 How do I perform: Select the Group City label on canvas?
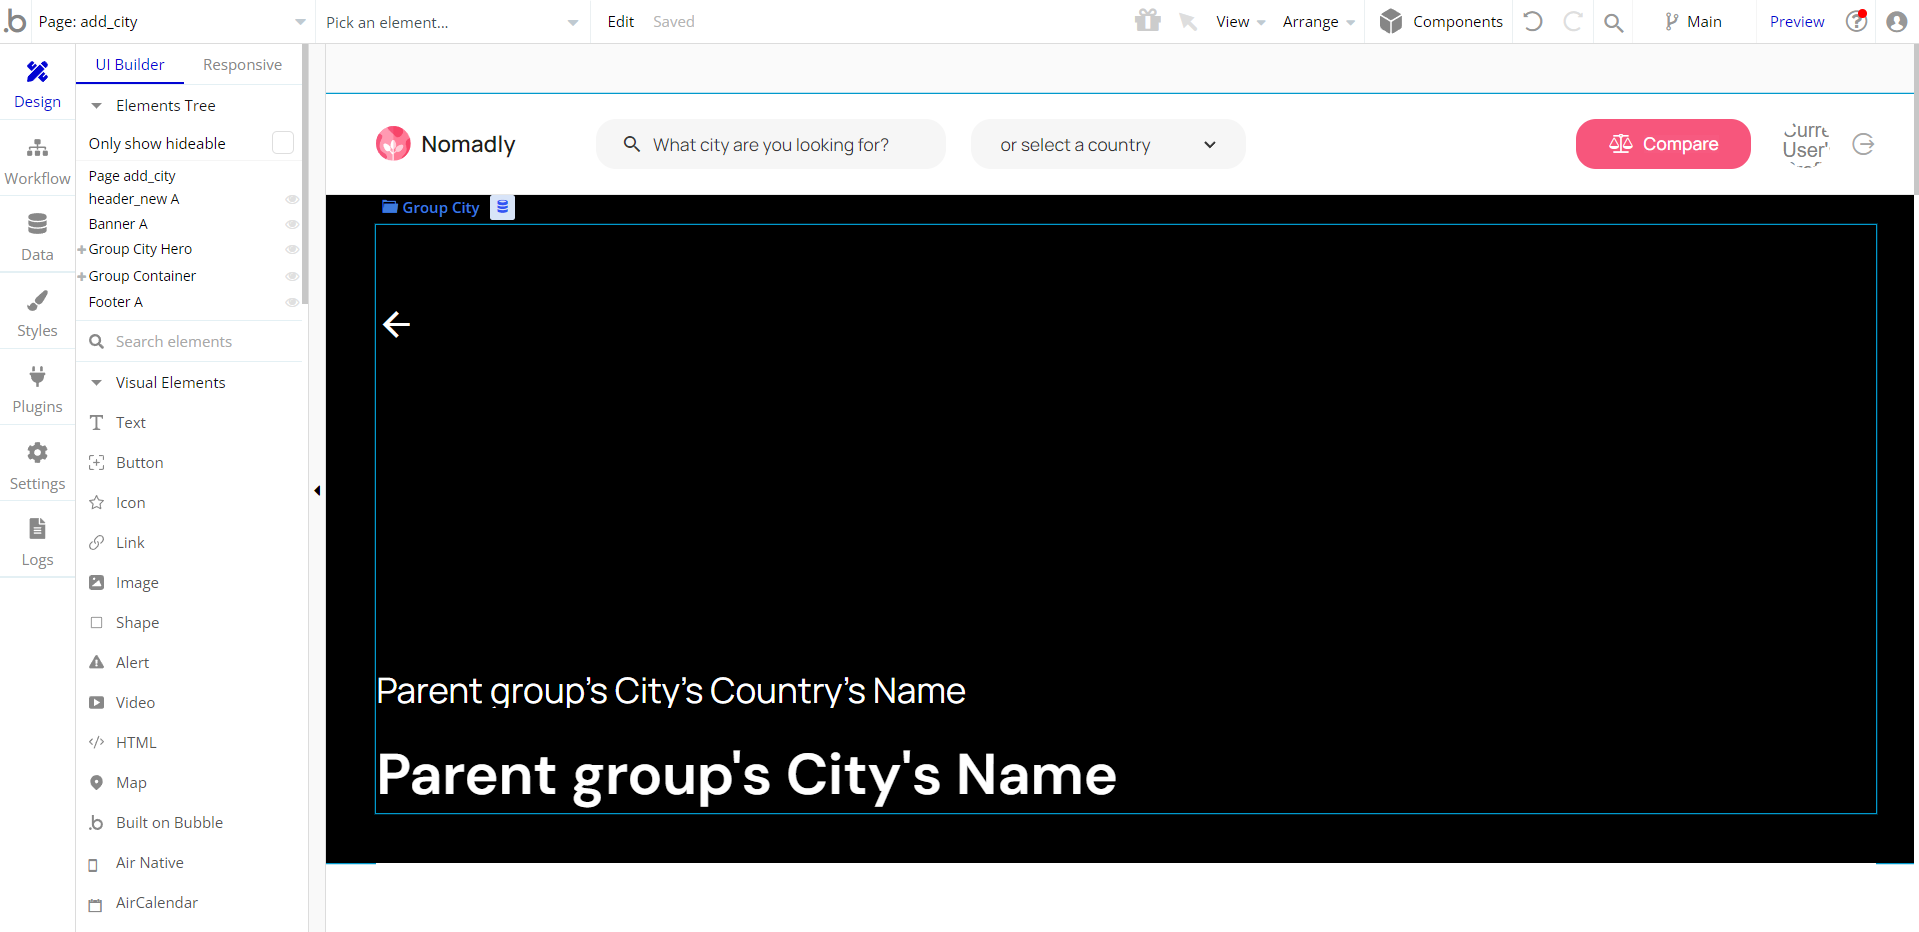tap(431, 207)
